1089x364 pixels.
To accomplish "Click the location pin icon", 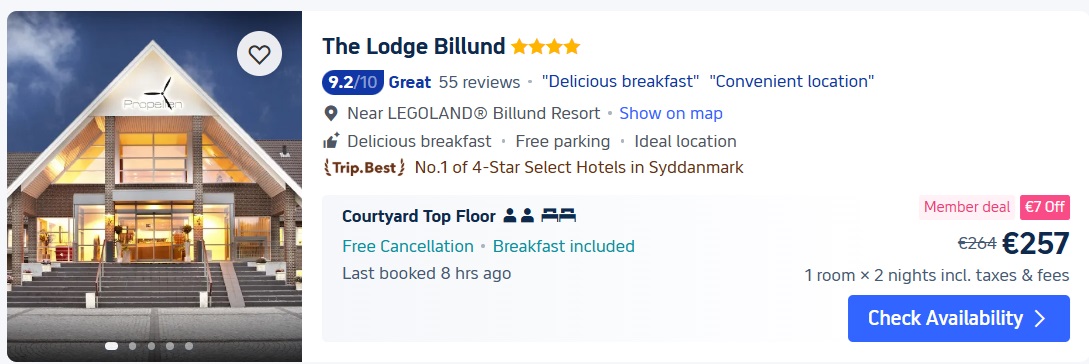I will coord(331,113).
